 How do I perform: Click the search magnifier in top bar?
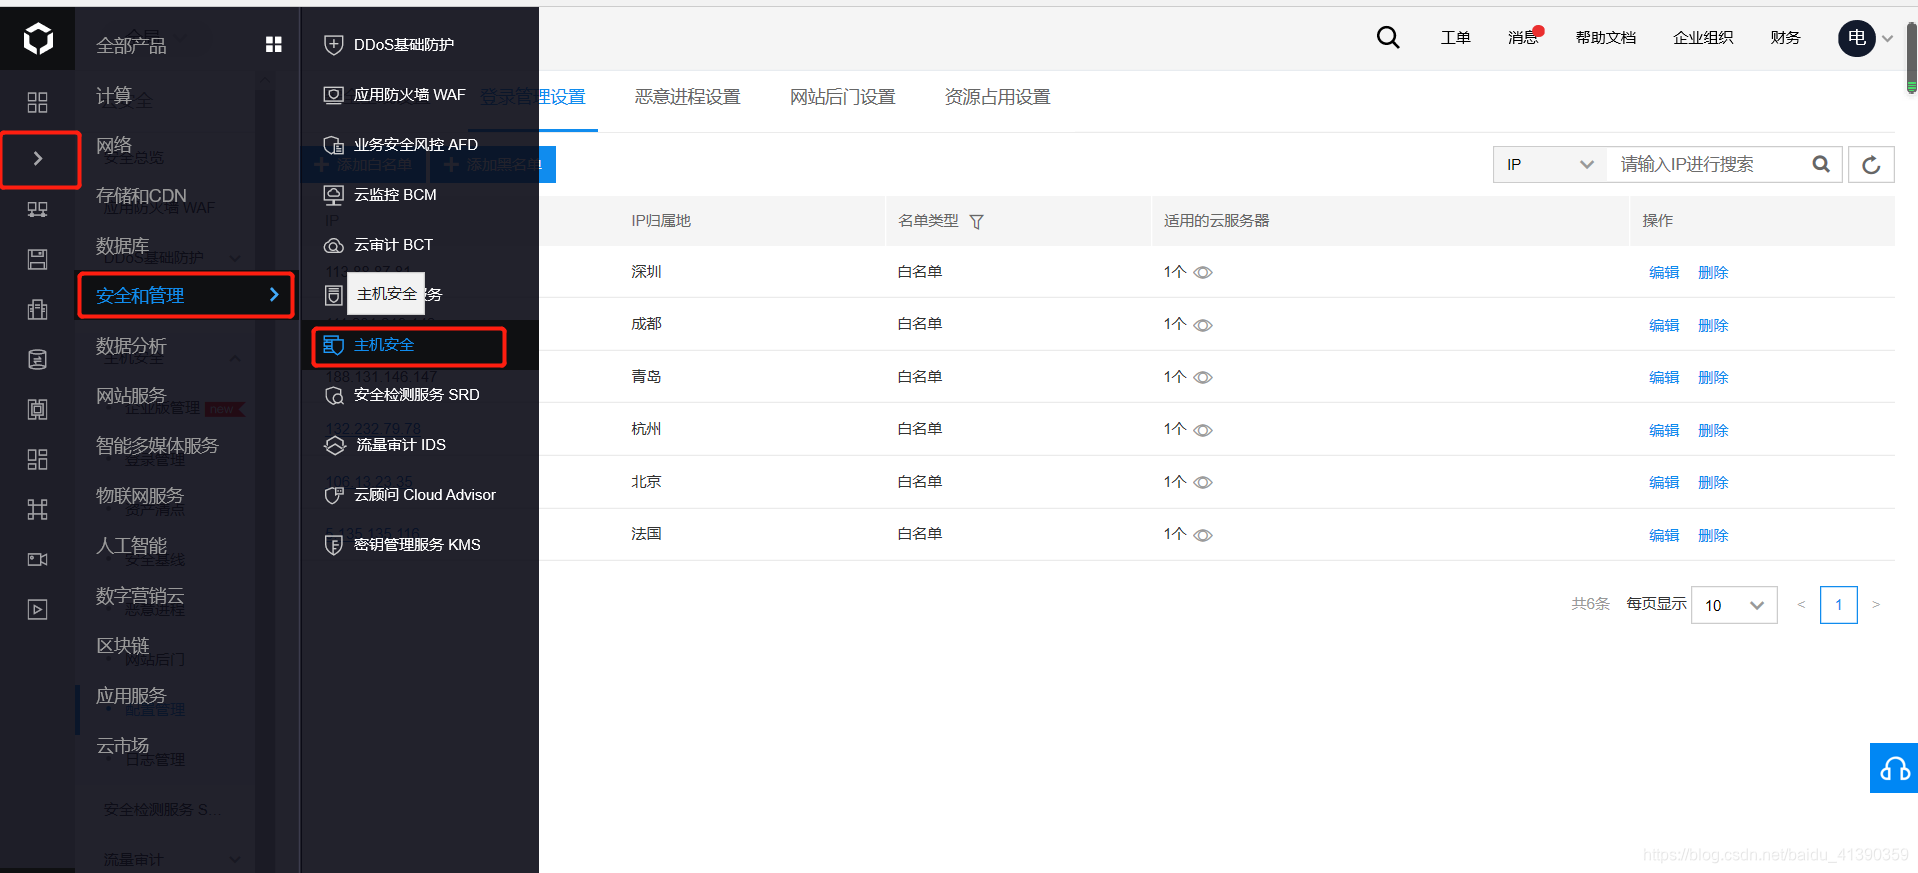click(x=1388, y=38)
